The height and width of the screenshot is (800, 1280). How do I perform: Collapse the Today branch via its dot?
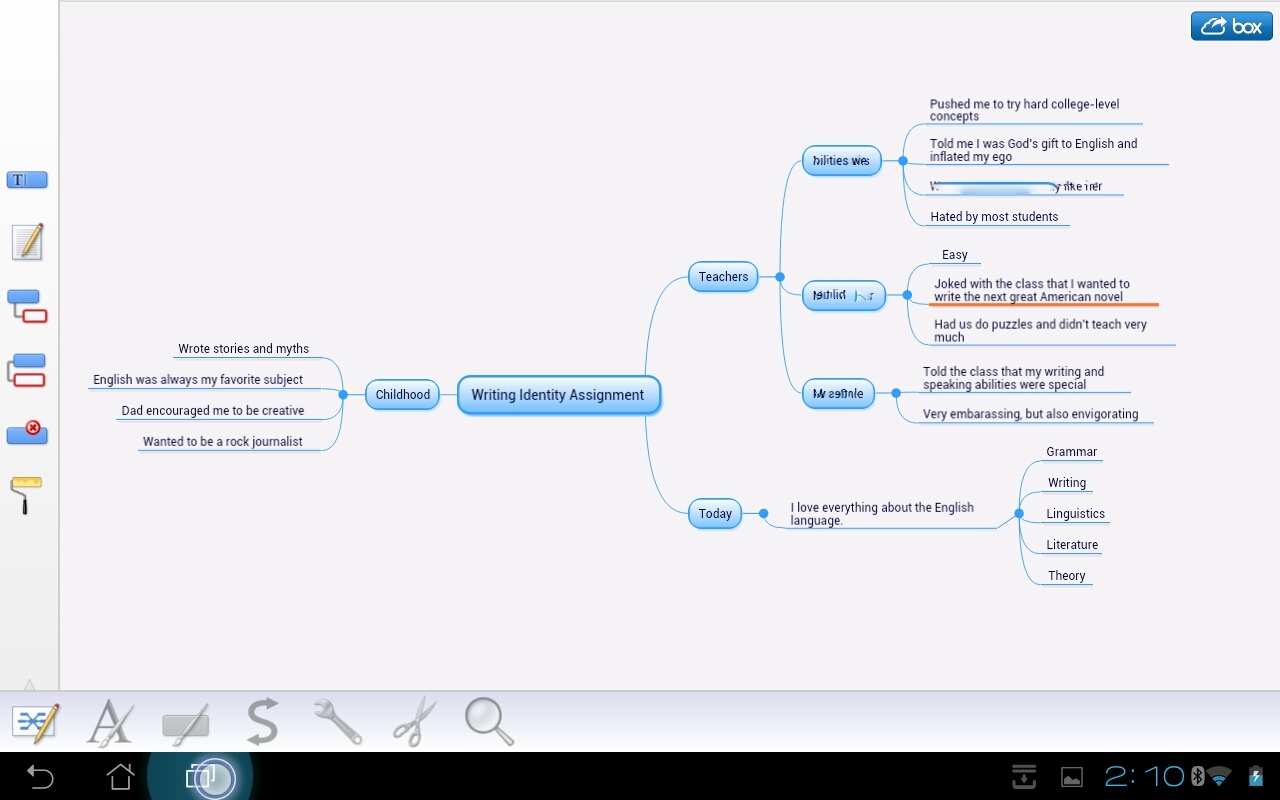point(763,514)
